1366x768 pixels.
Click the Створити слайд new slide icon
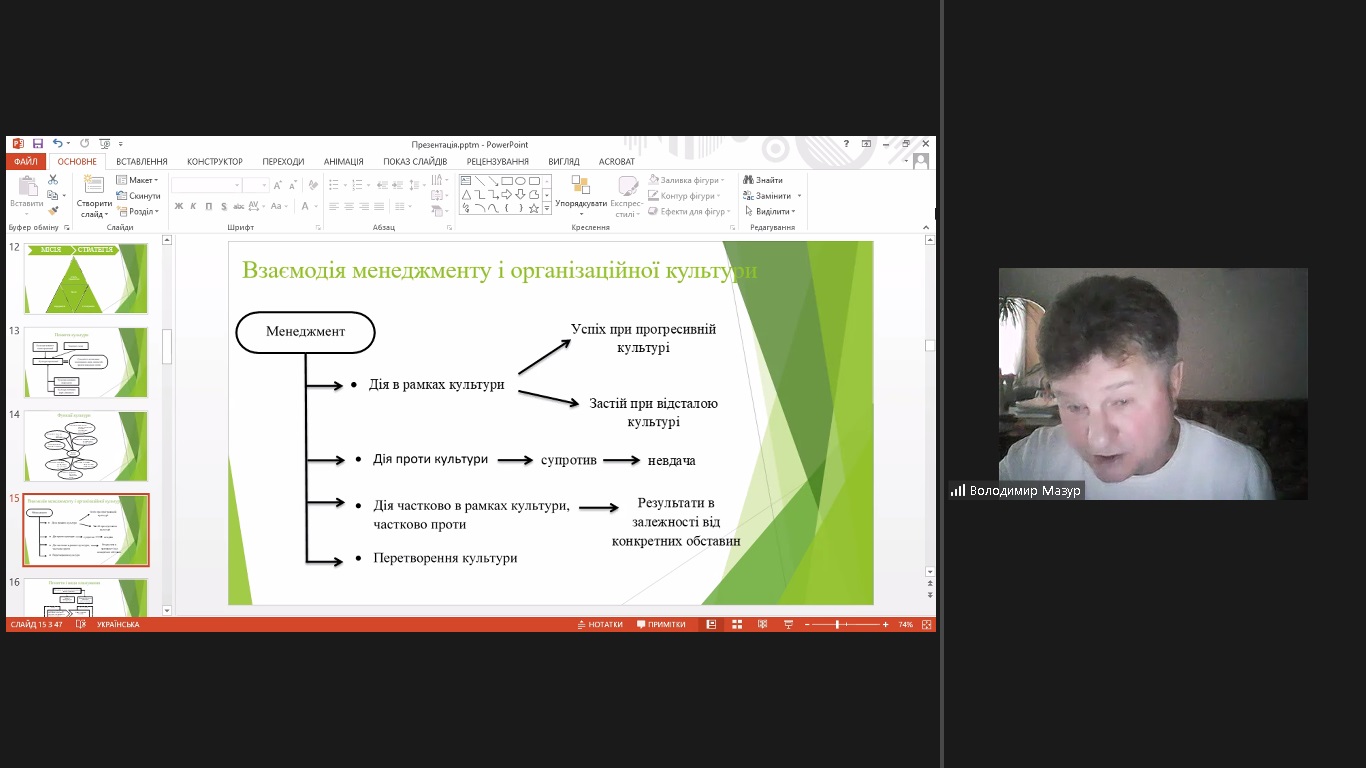click(94, 185)
